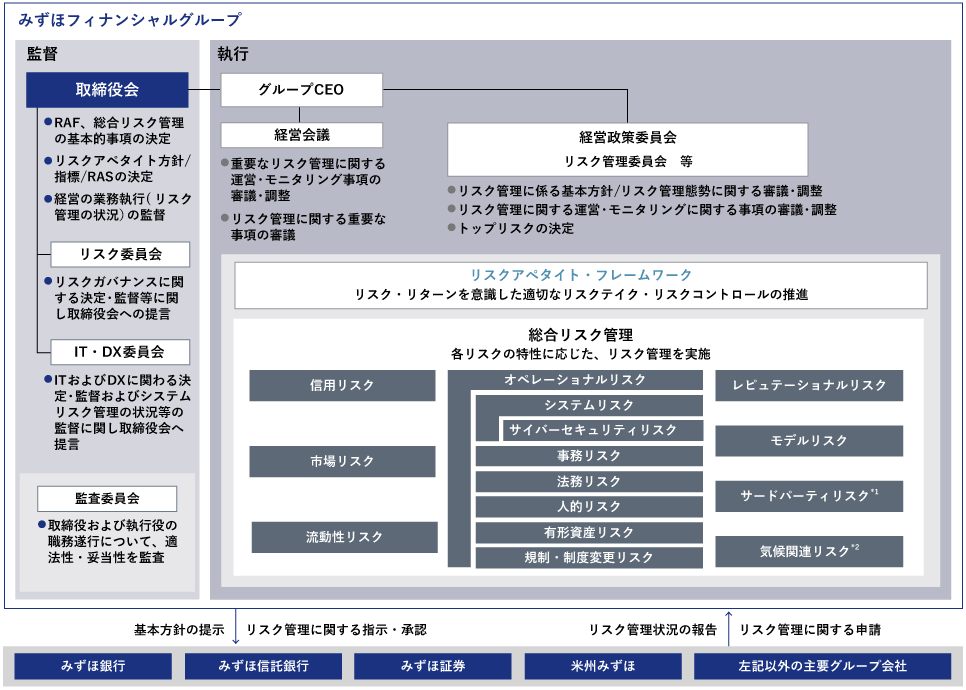Image resolution: width=966 pixels, height=690 pixels.
Task: Click the 監査委員会 box
Action: tap(107, 498)
